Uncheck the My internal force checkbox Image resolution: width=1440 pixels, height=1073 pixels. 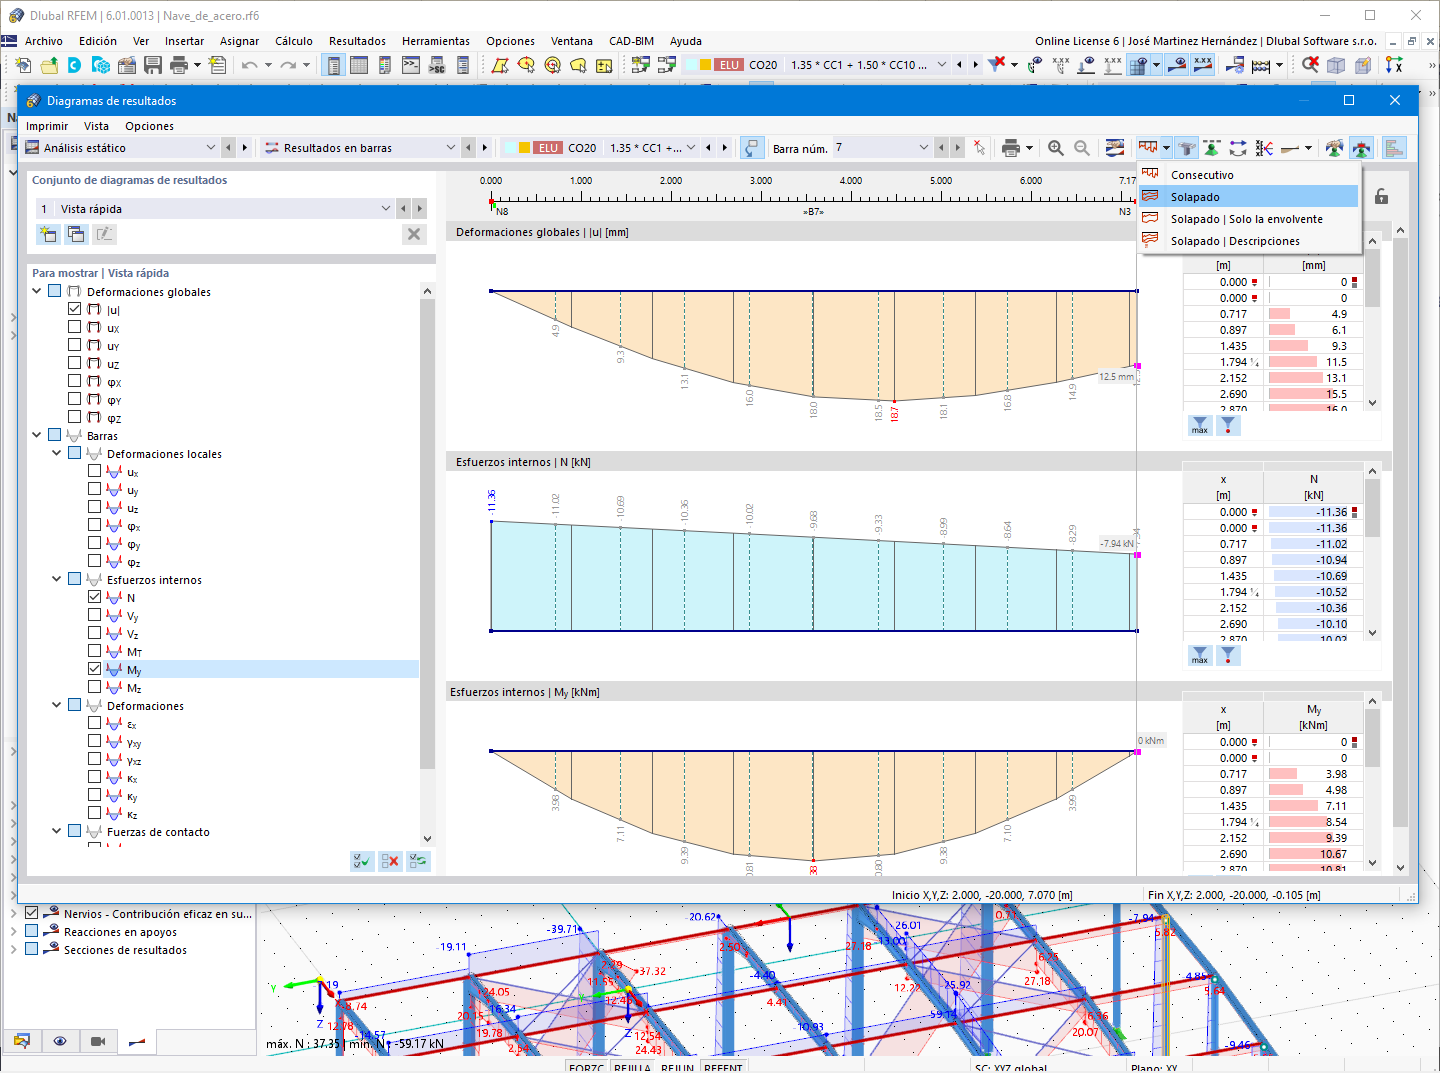[x=94, y=669]
